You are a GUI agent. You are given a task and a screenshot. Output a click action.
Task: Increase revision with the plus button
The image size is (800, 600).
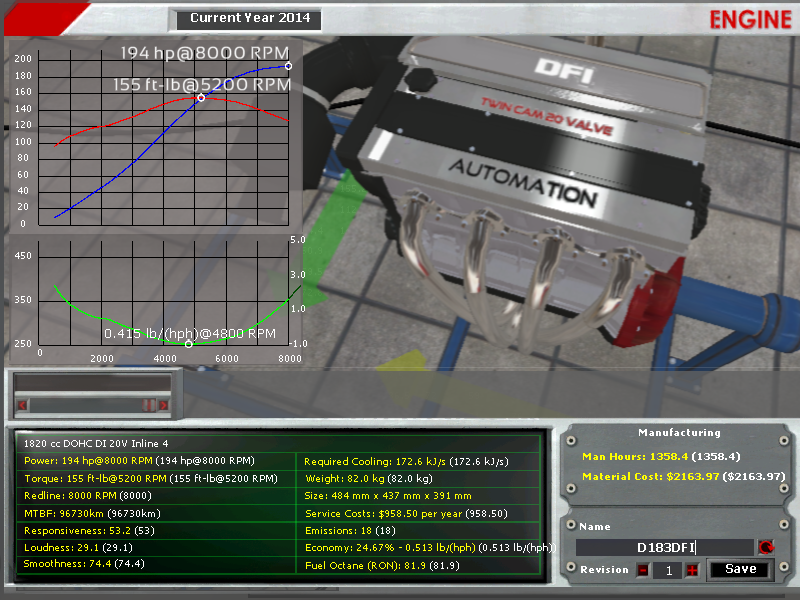[692, 570]
